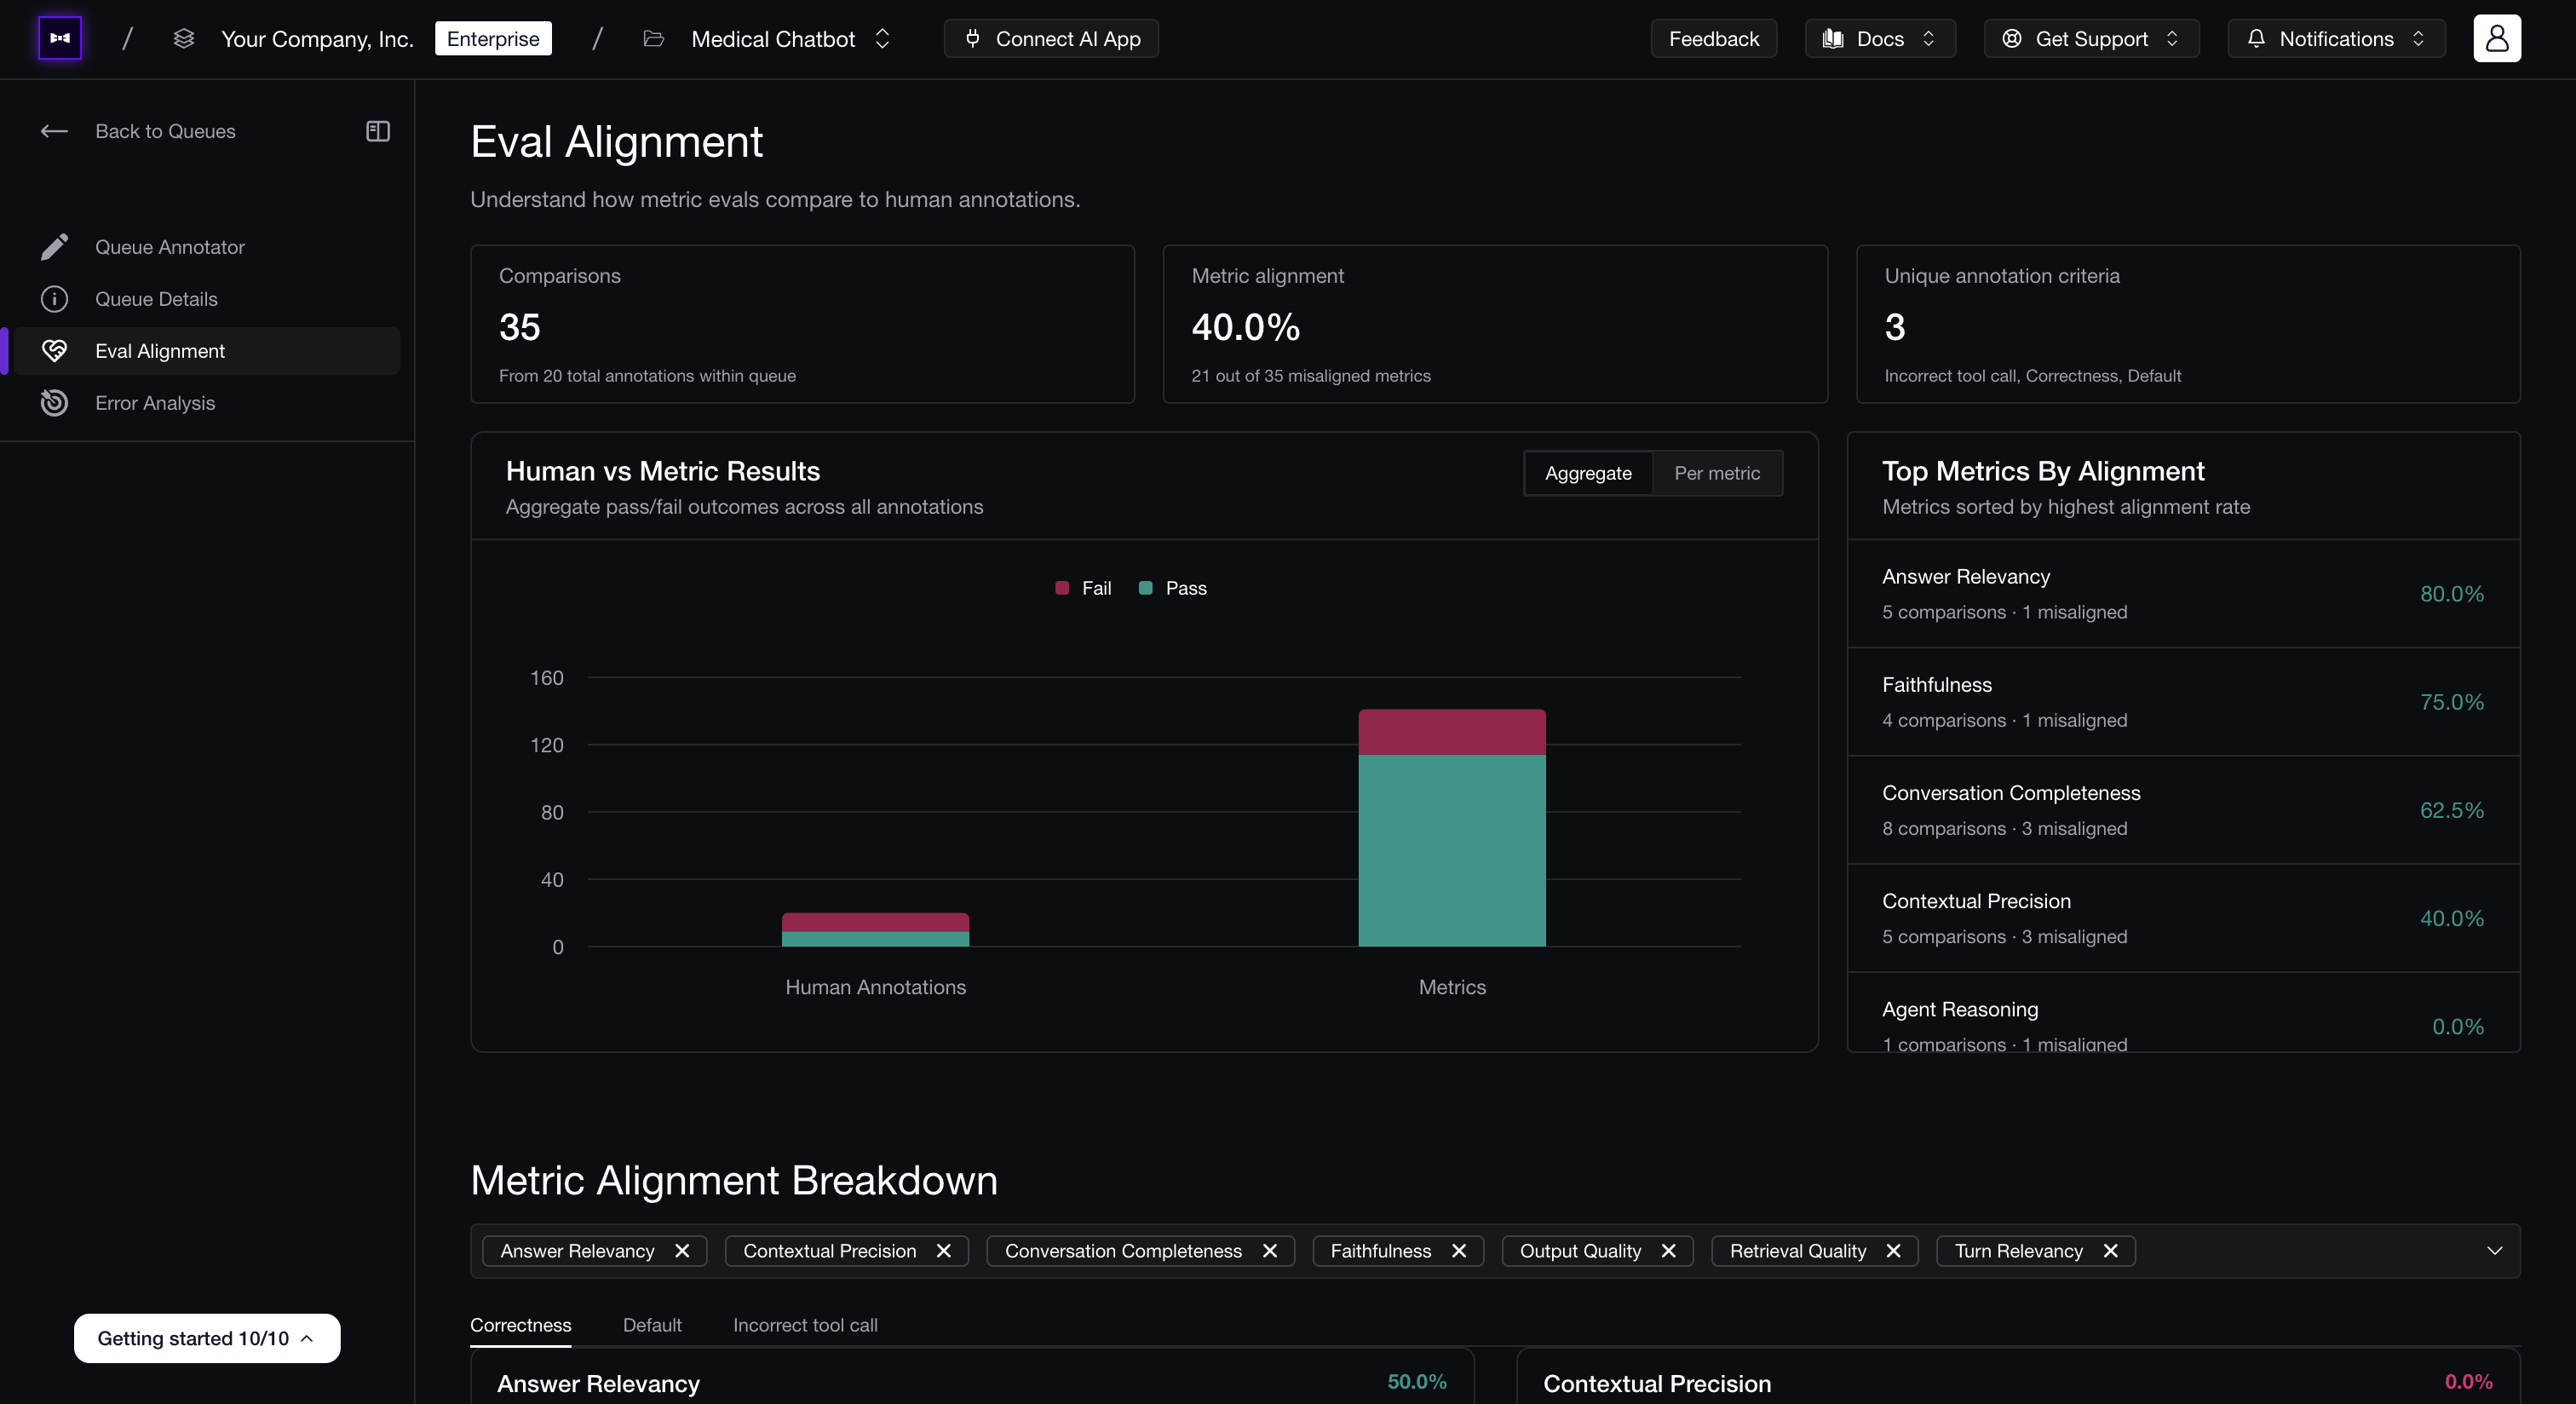
Task: Click the Connect AI App button
Action: tap(1051, 38)
